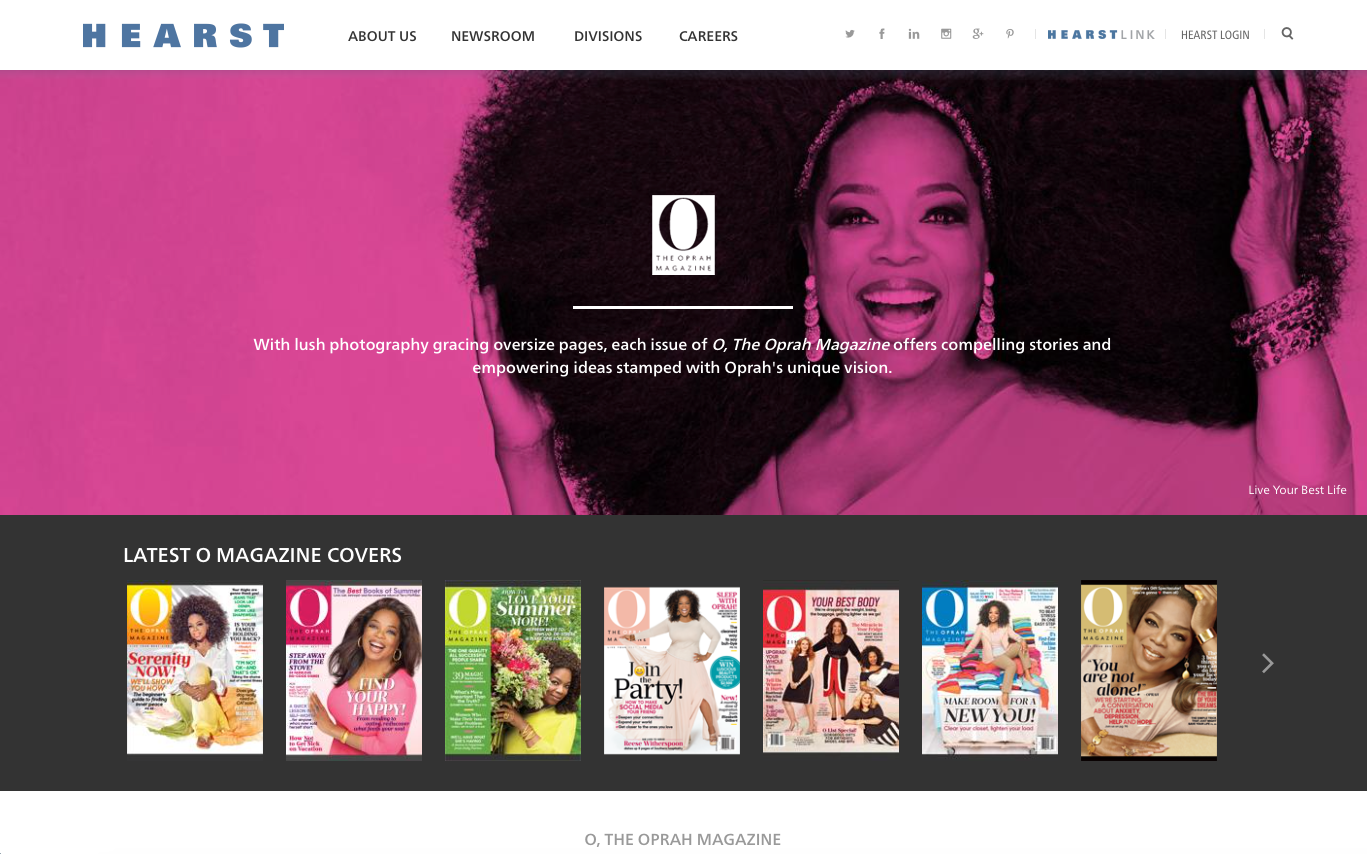The height and width of the screenshot is (854, 1367).
Task: Open the Make Room for a New You cover
Action: point(990,670)
